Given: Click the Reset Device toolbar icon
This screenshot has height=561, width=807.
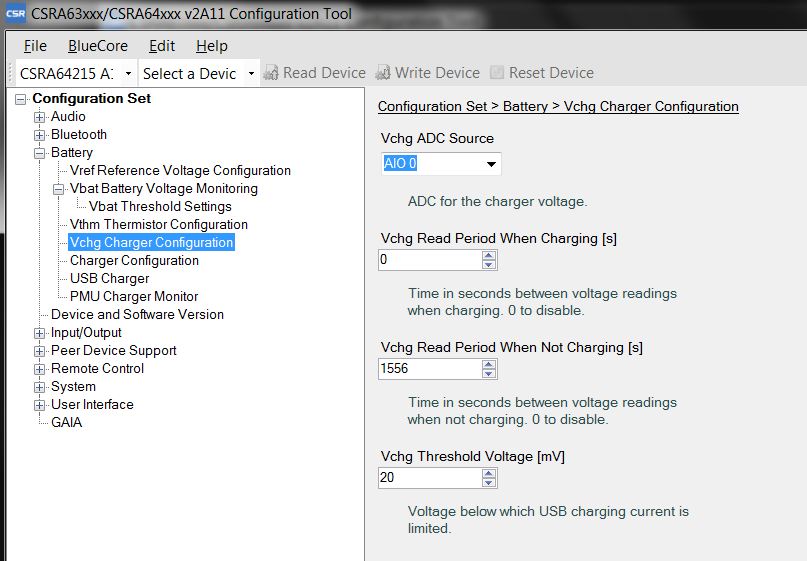Looking at the screenshot, I should 497,73.
